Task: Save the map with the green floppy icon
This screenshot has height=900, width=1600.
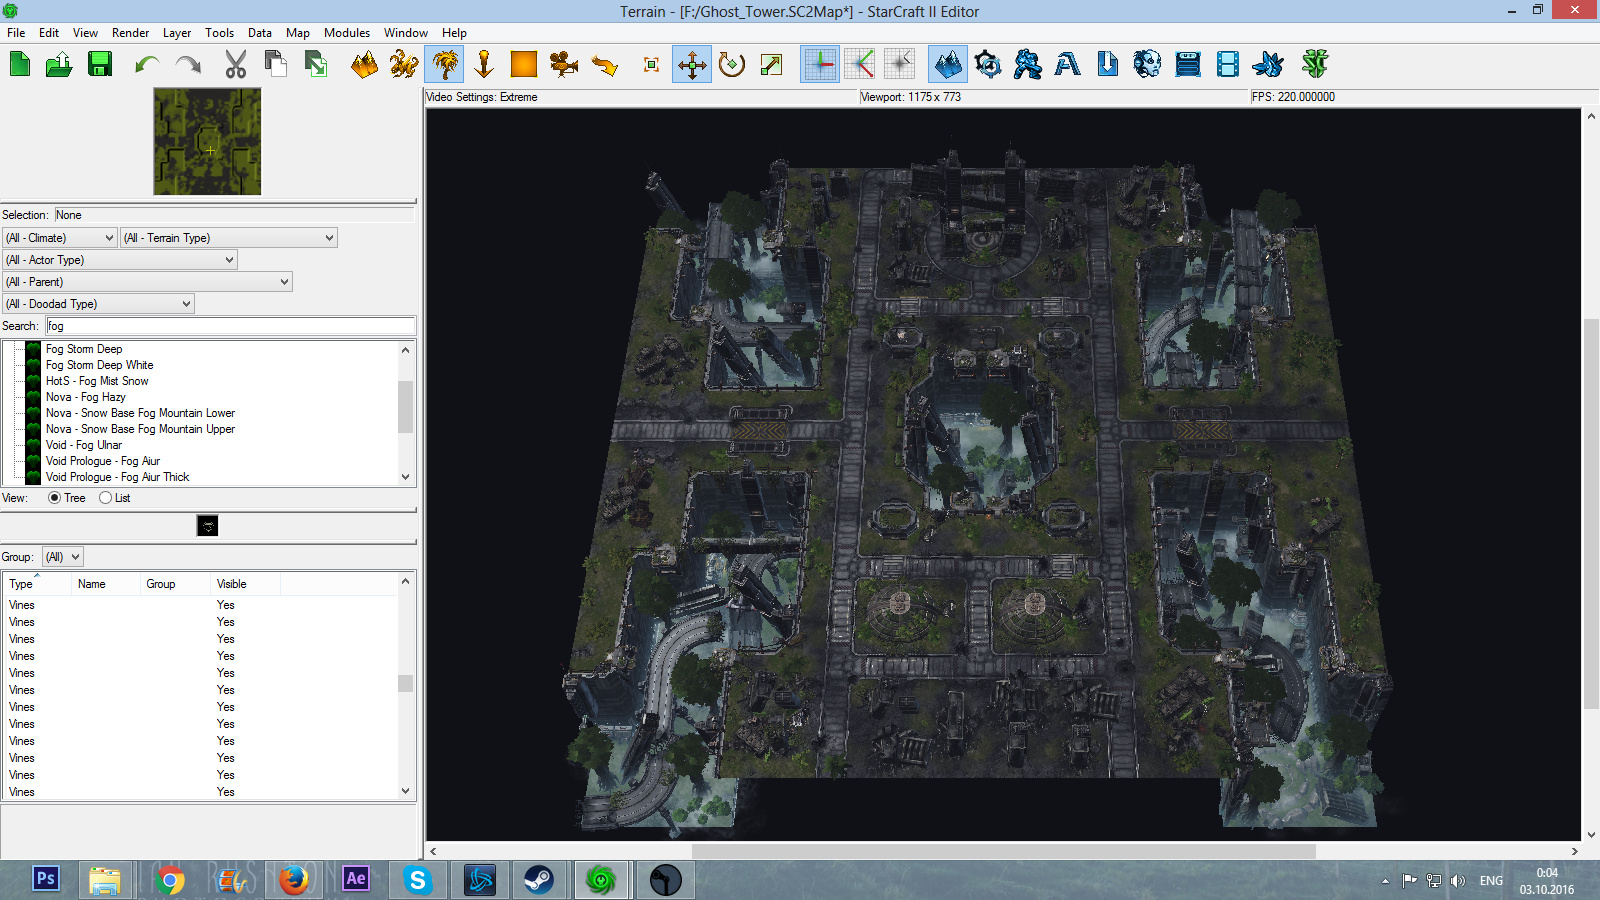Action: (100, 65)
